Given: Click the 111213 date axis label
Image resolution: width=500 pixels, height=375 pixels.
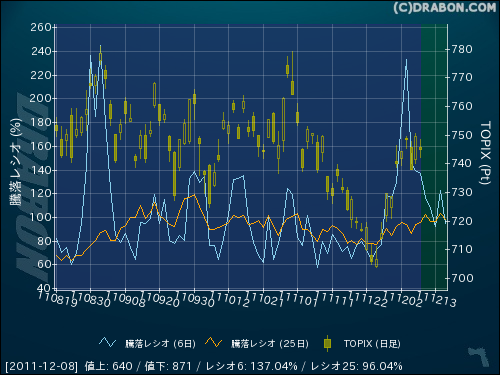Looking at the screenshot, I should pyautogui.click(x=437, y=299).
